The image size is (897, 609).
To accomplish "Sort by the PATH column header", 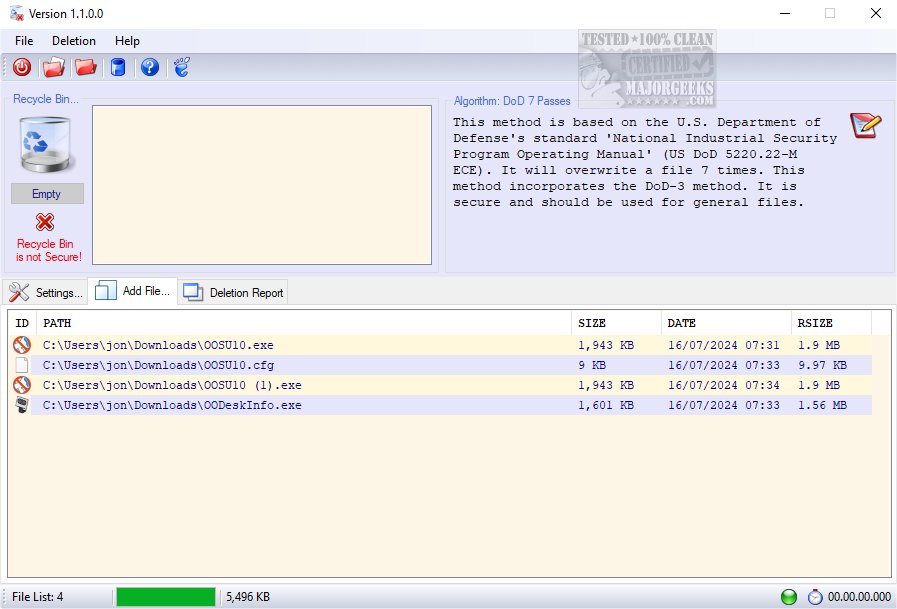I will tap(304, 323).
